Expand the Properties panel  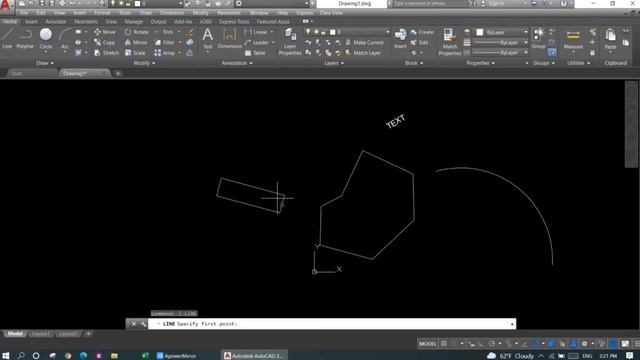[480, 63]
